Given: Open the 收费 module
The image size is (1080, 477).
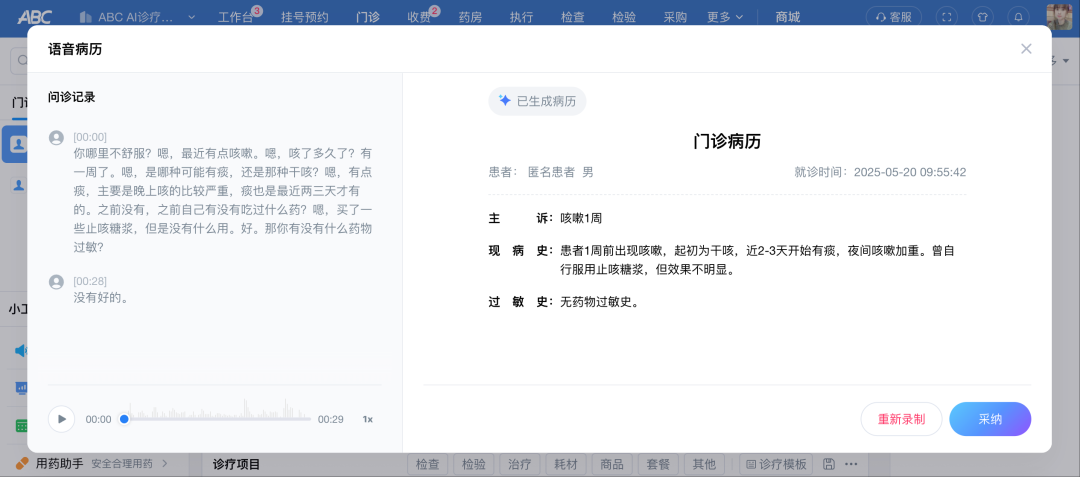Looking at the screenshot, I should pos(421,17).
